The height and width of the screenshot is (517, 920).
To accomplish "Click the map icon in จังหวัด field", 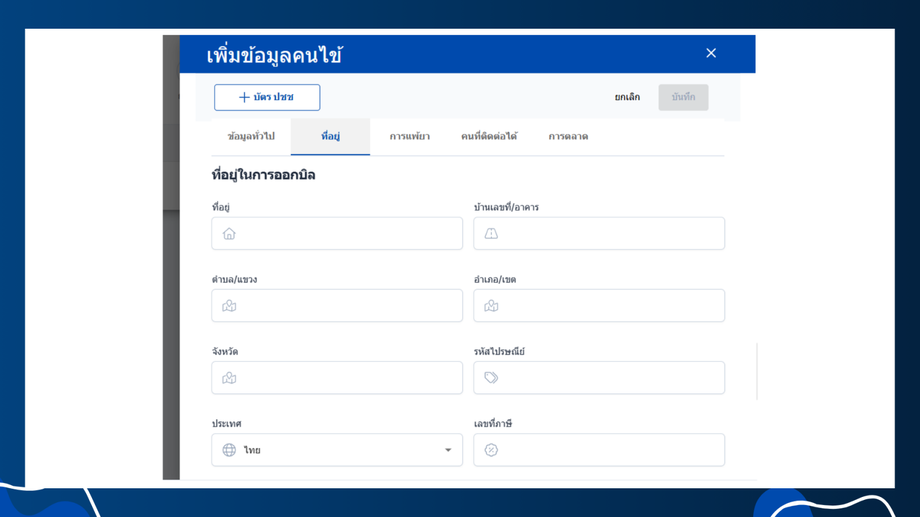I will [x=229, y=378].
